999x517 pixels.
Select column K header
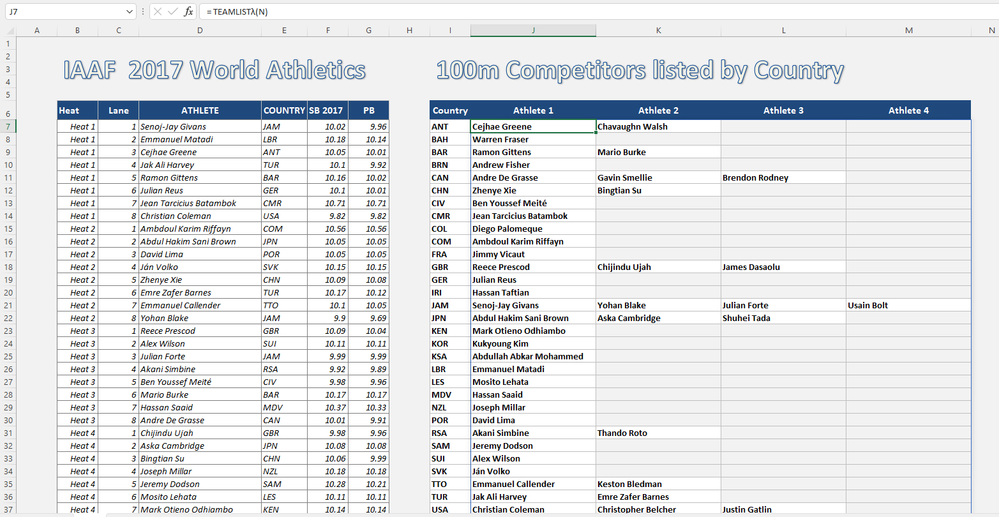coord(658,31)
